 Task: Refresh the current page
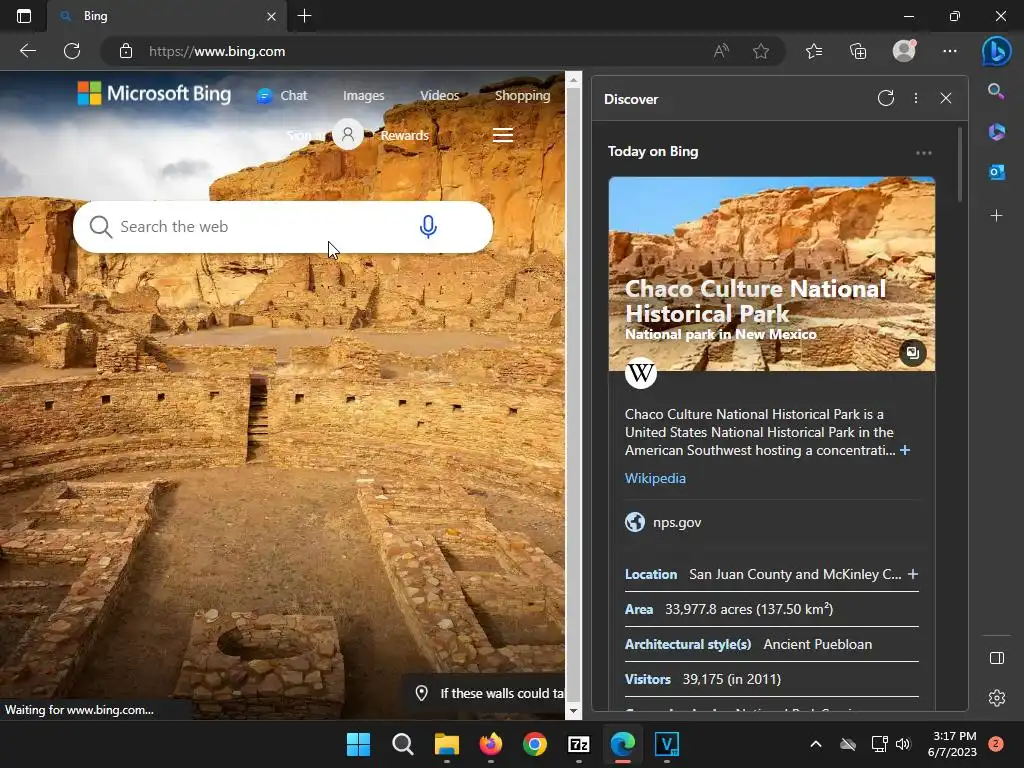(72, 51)
